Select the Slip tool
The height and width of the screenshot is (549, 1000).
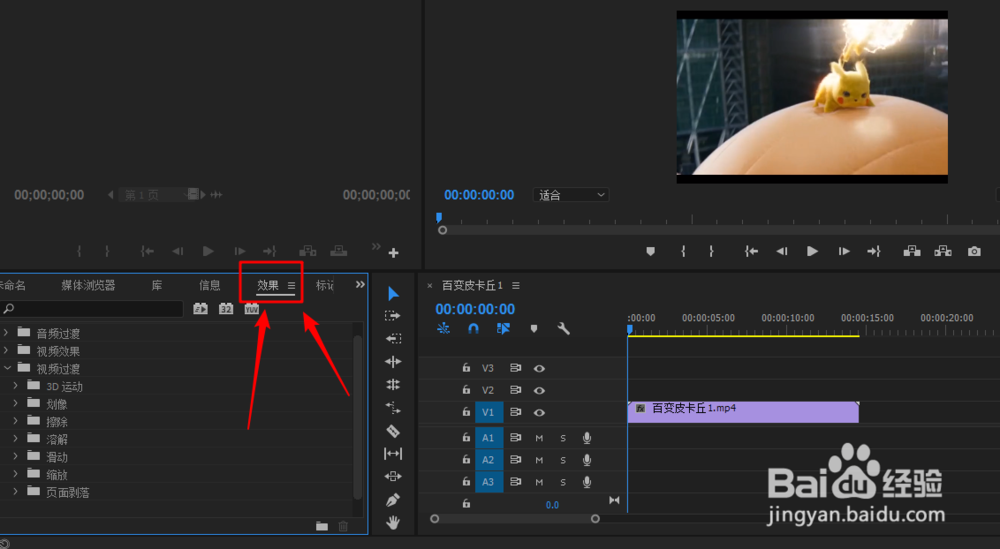(x=393, y=453)
